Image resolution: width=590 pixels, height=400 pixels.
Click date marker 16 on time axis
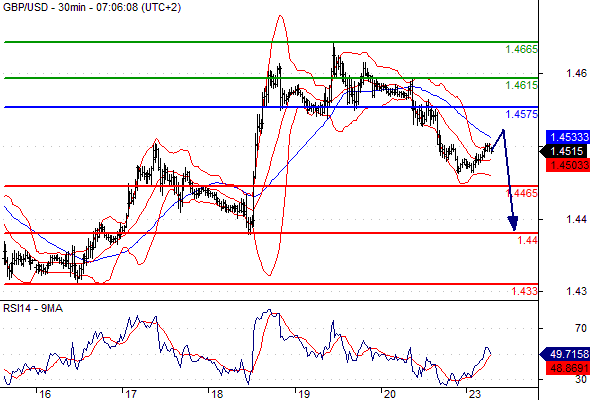pos(45,394)
